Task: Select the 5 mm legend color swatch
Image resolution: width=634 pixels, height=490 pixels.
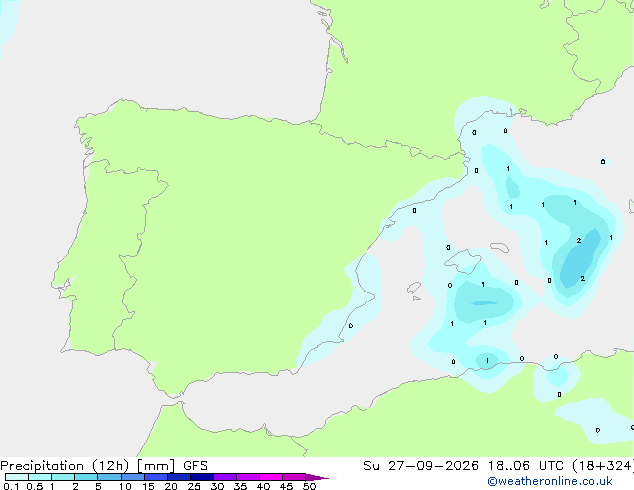Action: point(109,477)
